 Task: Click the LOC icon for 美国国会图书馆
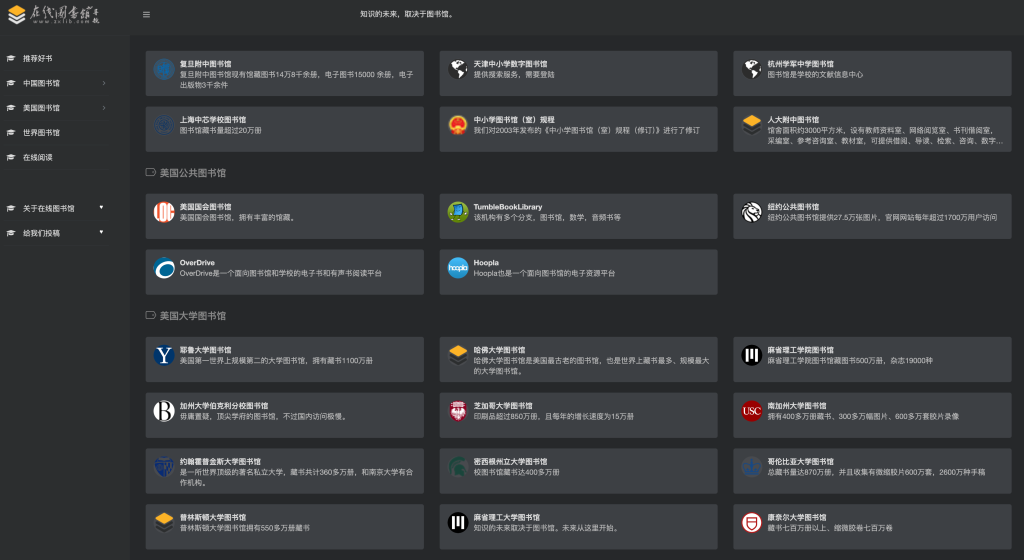(x=164, y=212)
